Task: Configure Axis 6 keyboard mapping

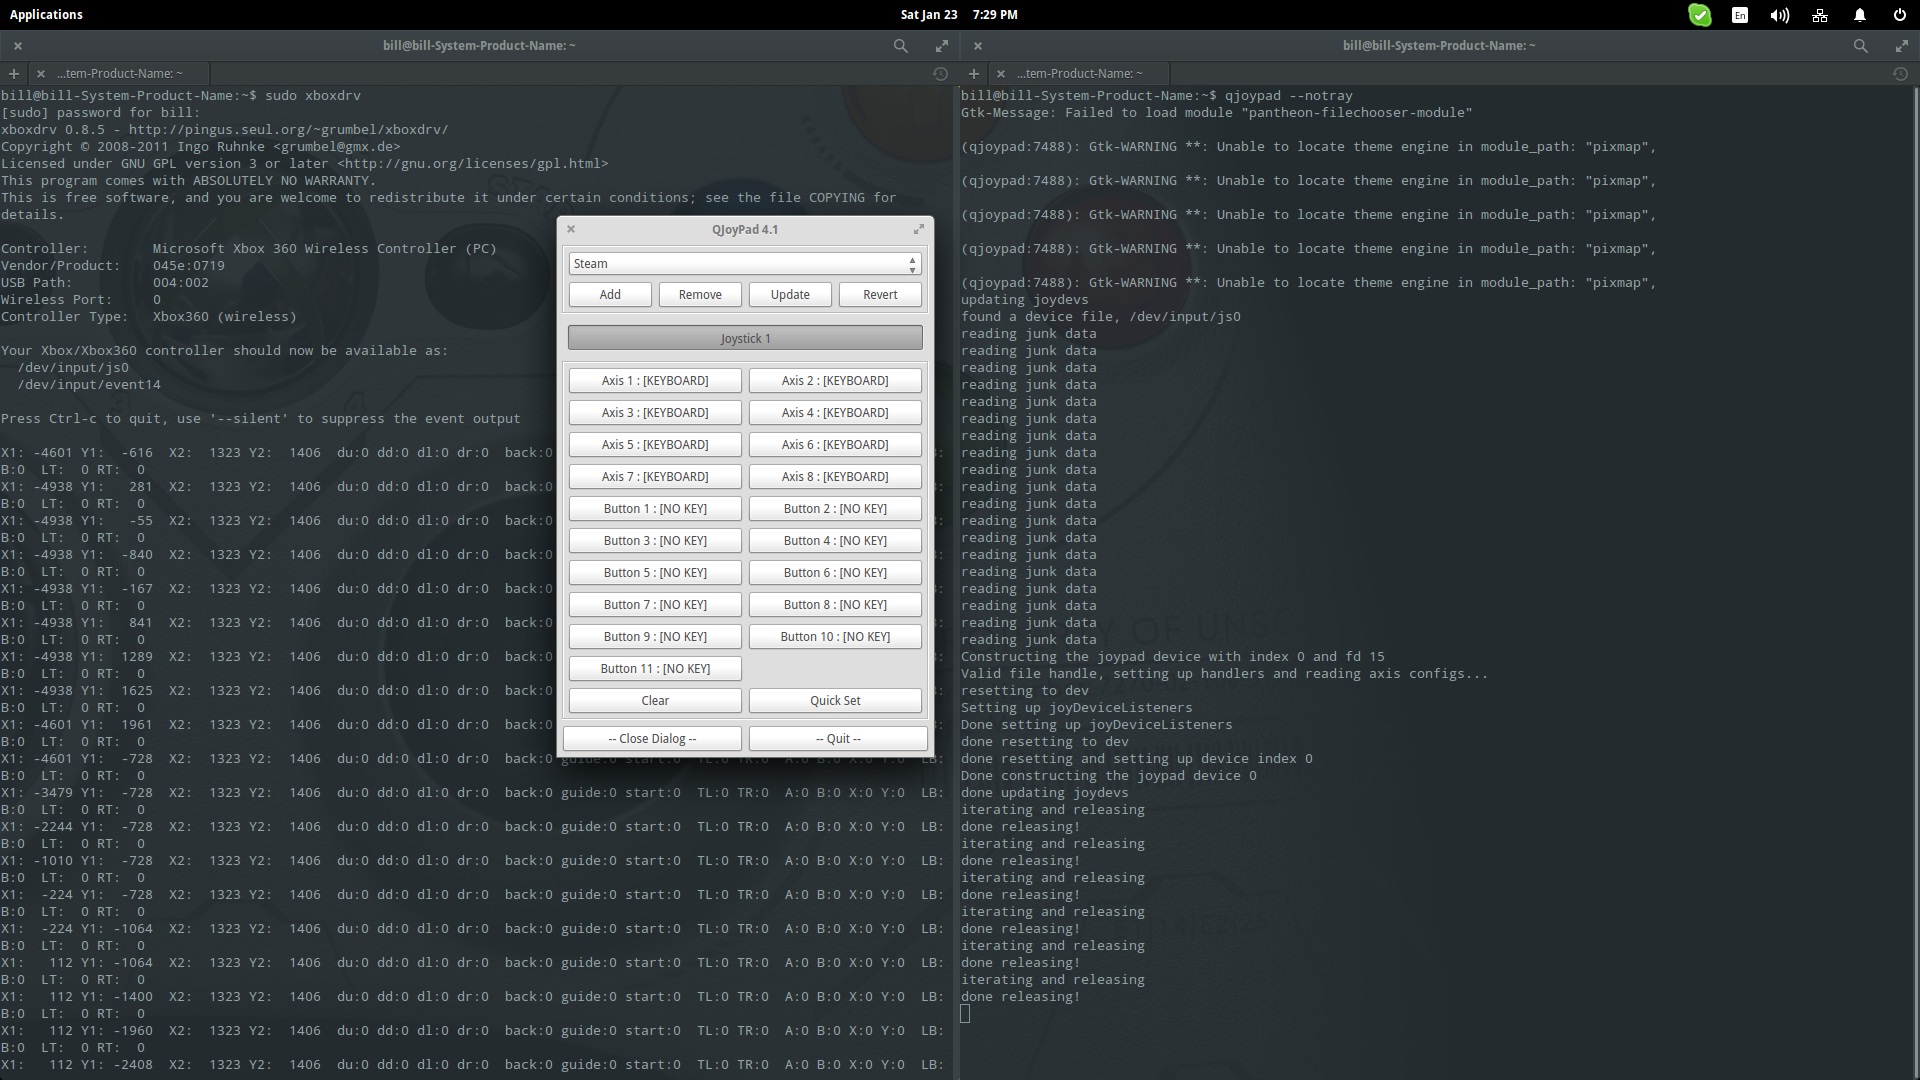Action: (x=835, y=445)
